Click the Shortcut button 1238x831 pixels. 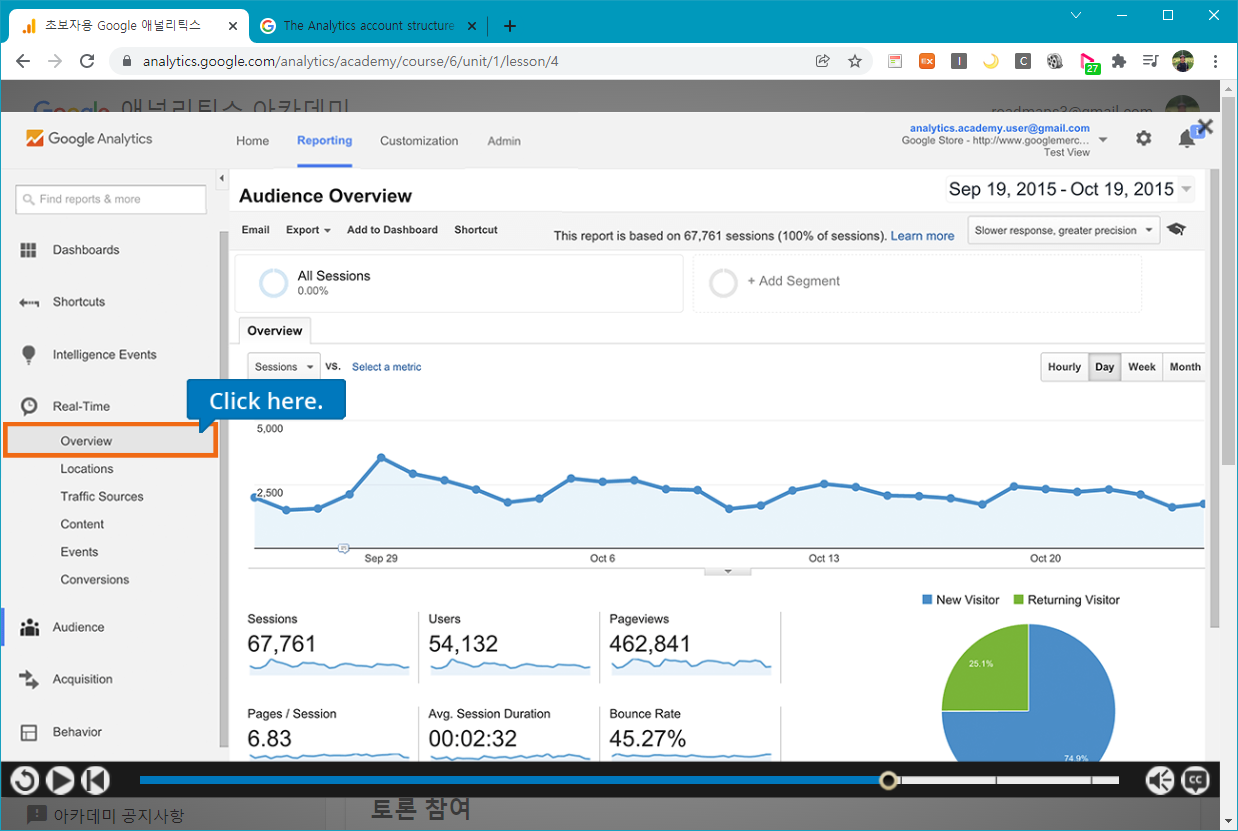476,230
